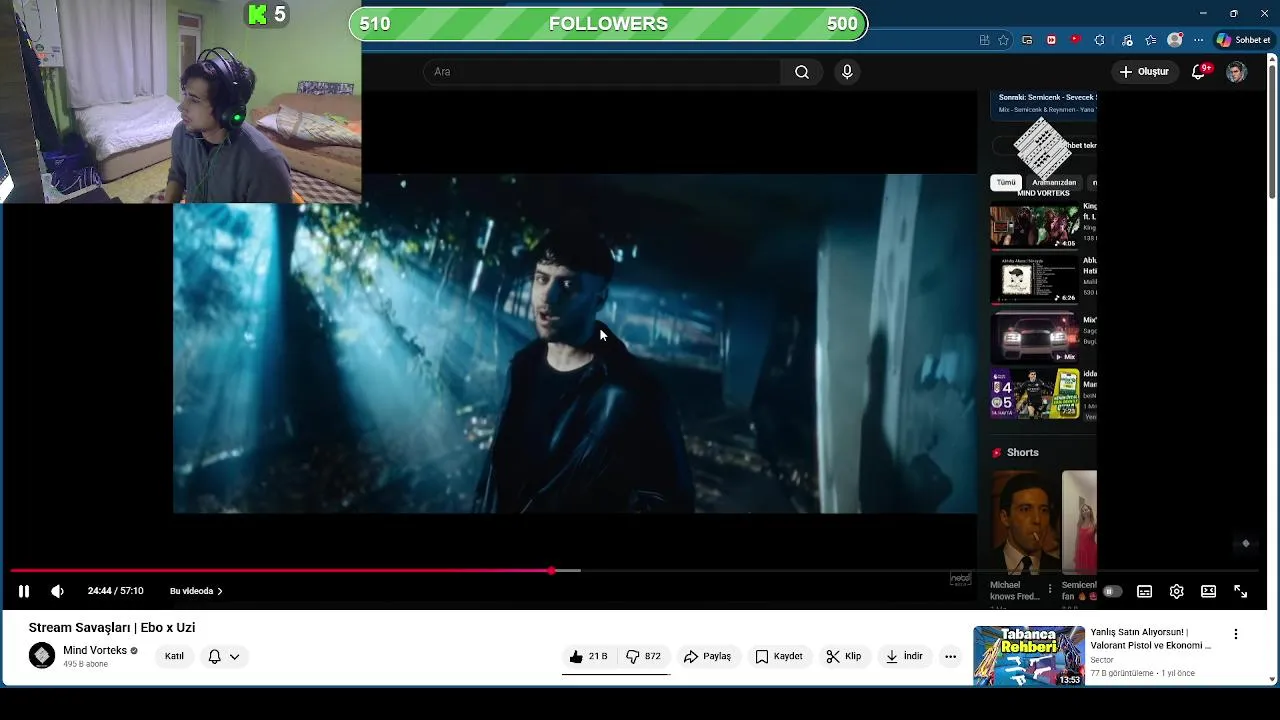
Task: Pause the video with the pause button
Action: (x=24, y=591)
